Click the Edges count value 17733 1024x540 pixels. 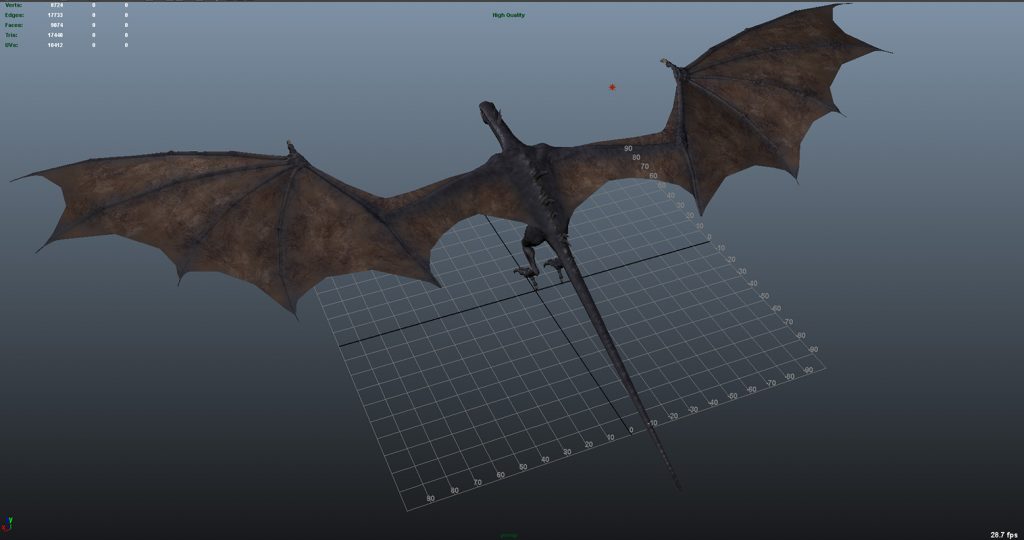click(56, 15)
